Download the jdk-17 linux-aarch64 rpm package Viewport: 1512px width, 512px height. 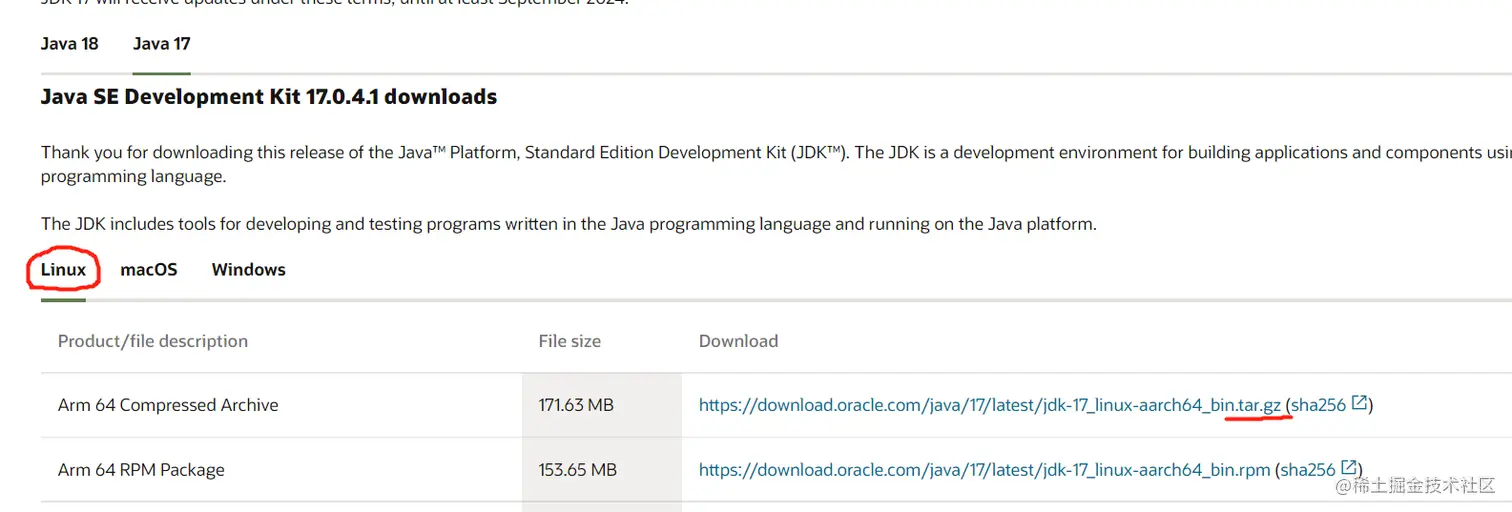click(985, 470)
